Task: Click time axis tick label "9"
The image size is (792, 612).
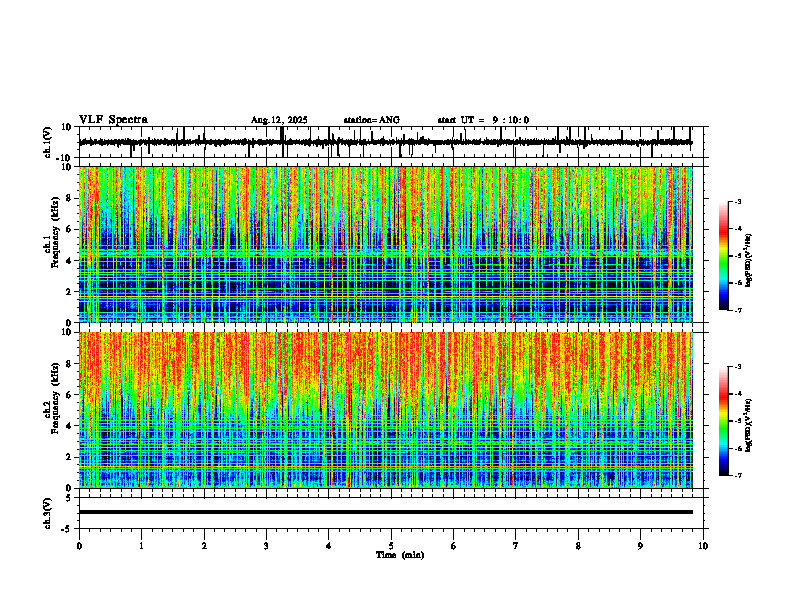Action: 640,546
